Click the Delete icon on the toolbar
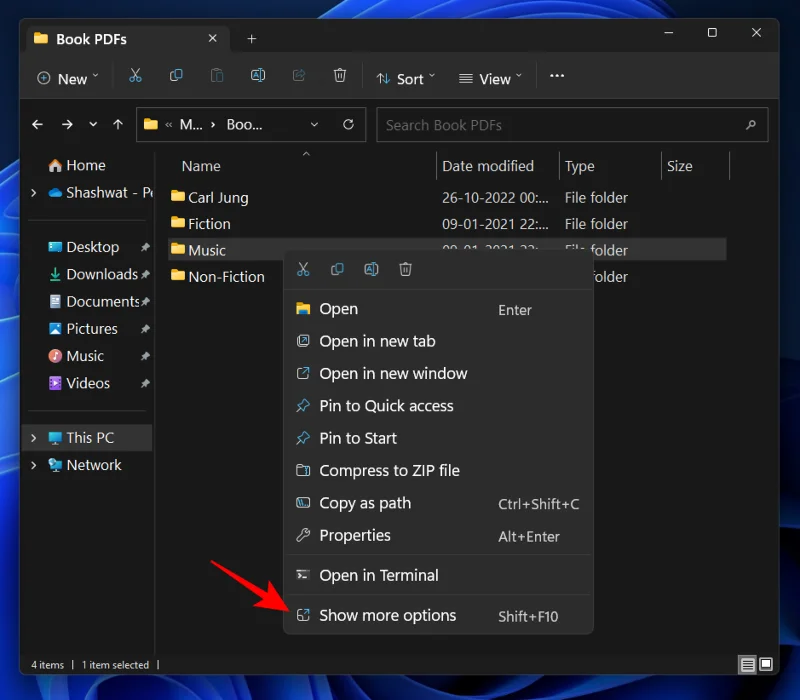 (x=339, y=76)
